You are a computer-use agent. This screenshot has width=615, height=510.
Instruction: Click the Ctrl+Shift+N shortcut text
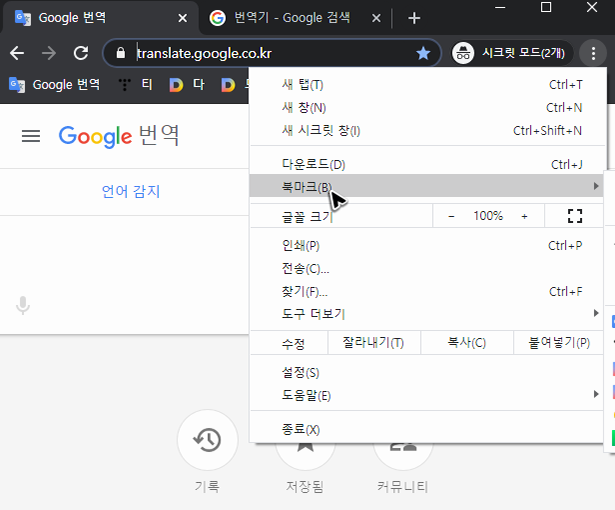(x=548, y=131)
